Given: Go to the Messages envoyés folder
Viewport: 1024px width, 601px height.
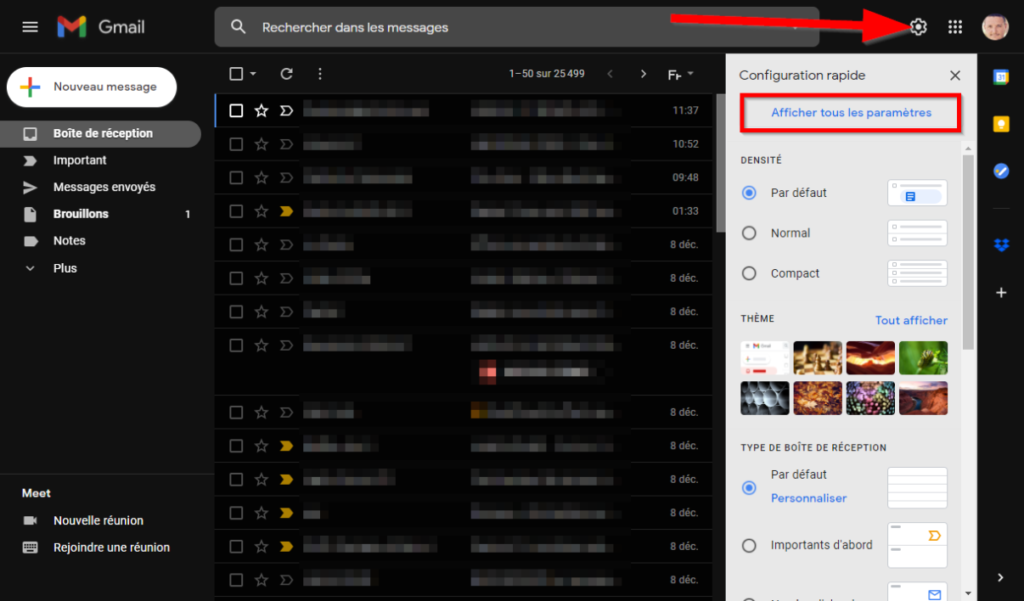Looking at the screenshot, I should pos(104,187).
